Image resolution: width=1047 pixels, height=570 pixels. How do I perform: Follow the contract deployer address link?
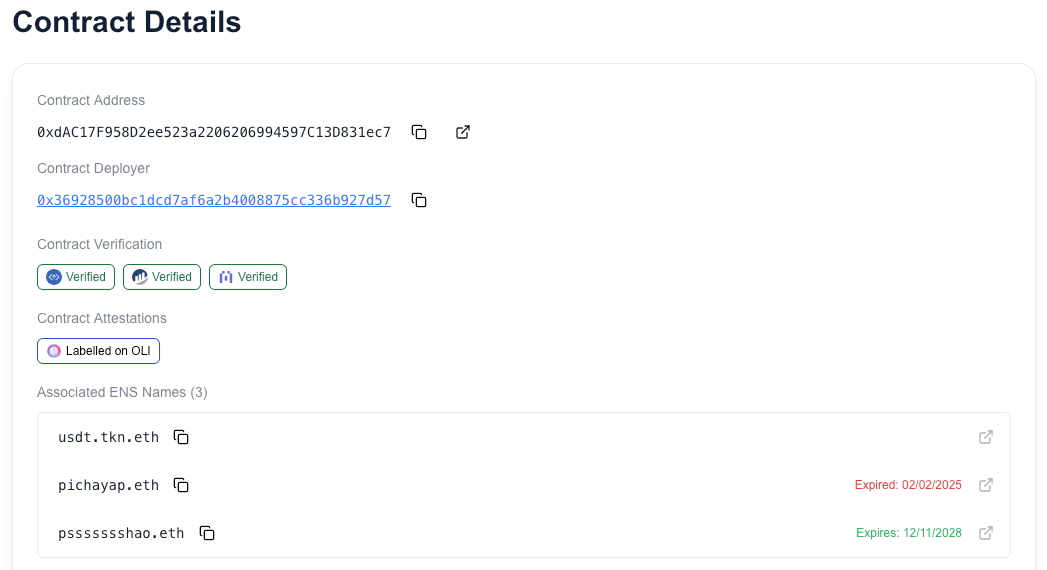(214, 200)
